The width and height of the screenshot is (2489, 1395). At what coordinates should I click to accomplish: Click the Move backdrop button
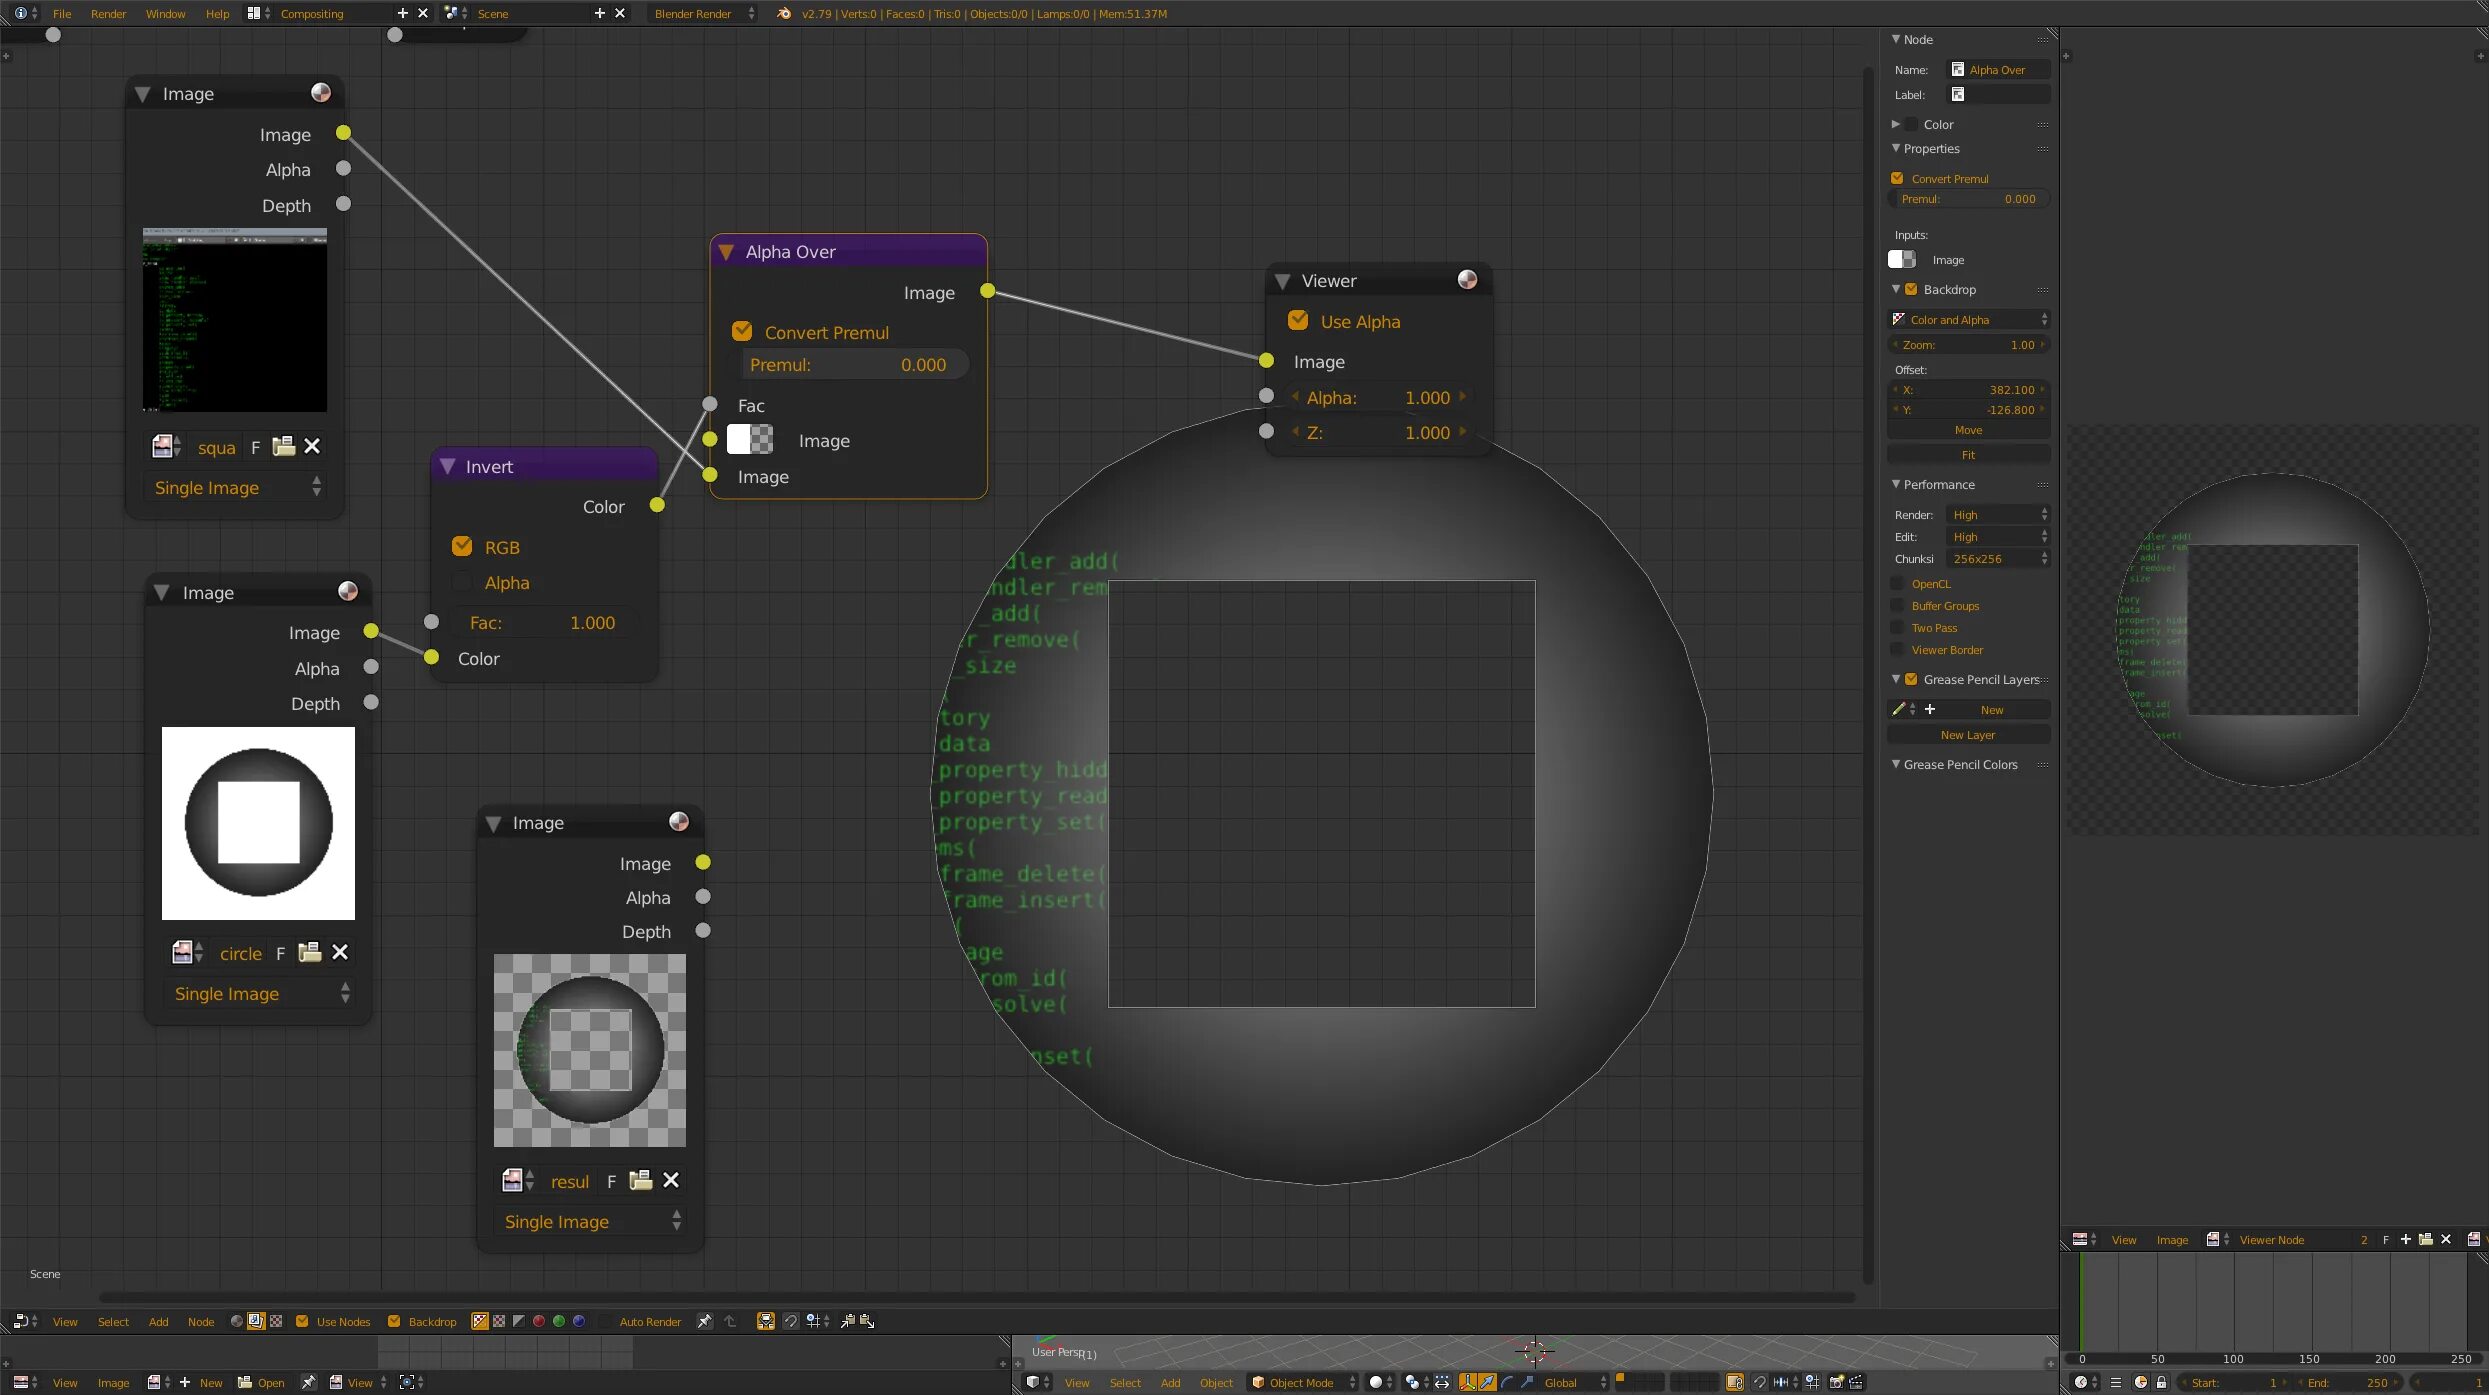(1968, 430)
